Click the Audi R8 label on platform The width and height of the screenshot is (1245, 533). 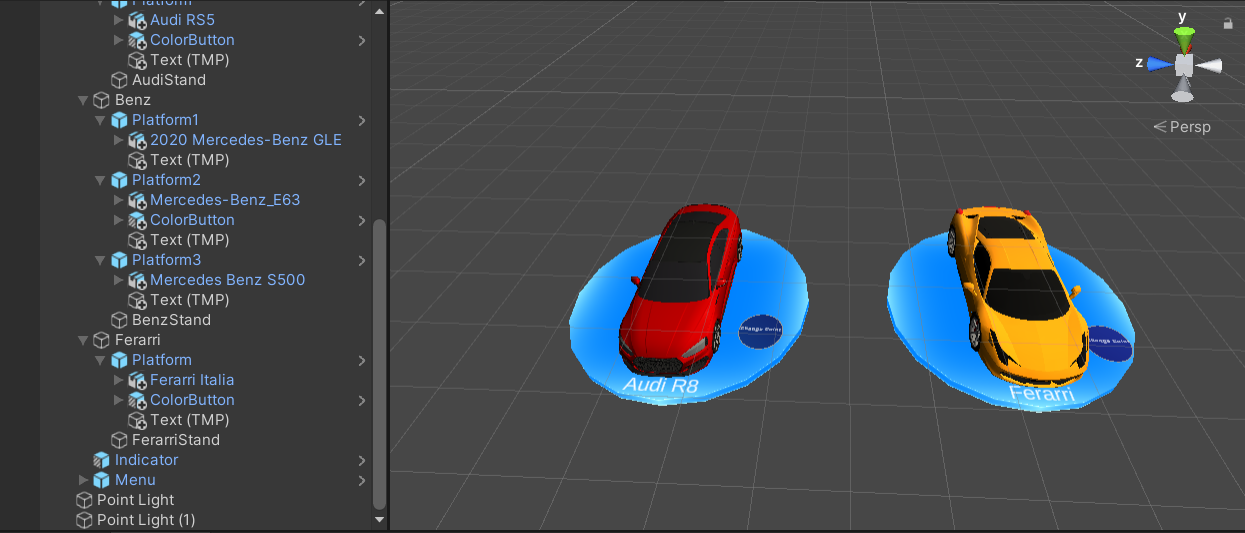(660, 385)
